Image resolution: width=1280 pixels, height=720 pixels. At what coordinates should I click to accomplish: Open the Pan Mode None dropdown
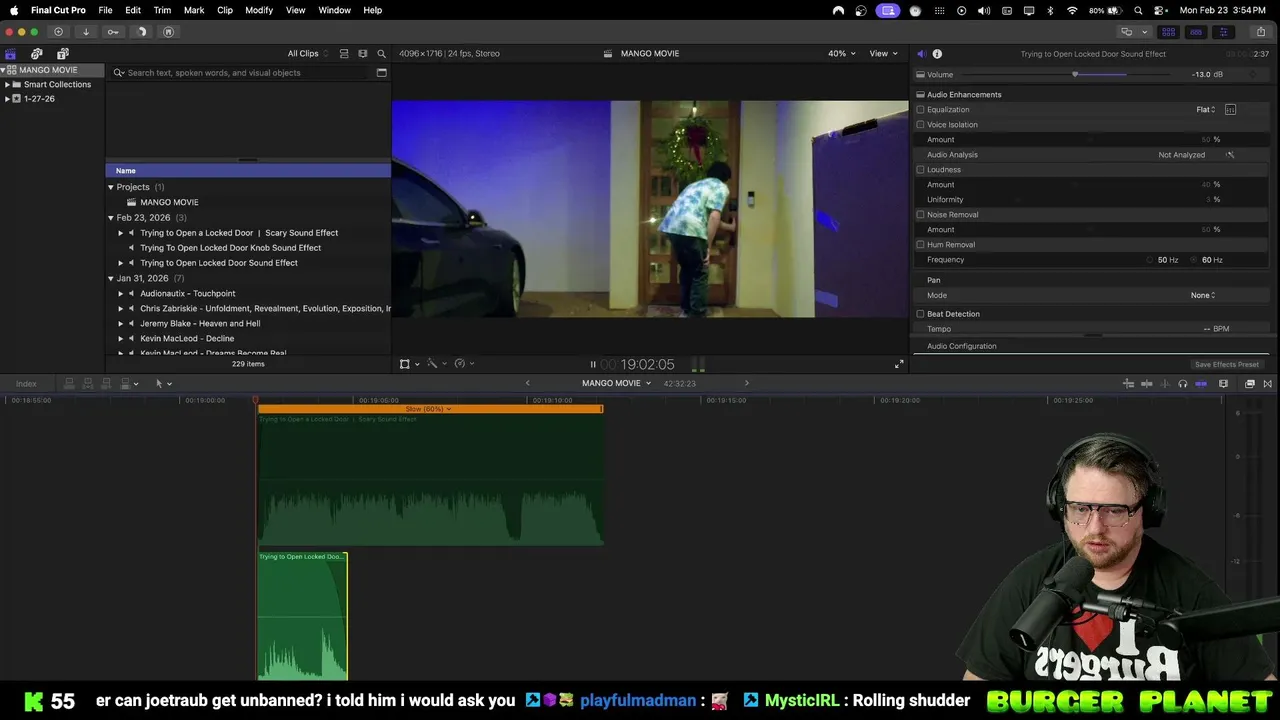[x=1203, y=296]
